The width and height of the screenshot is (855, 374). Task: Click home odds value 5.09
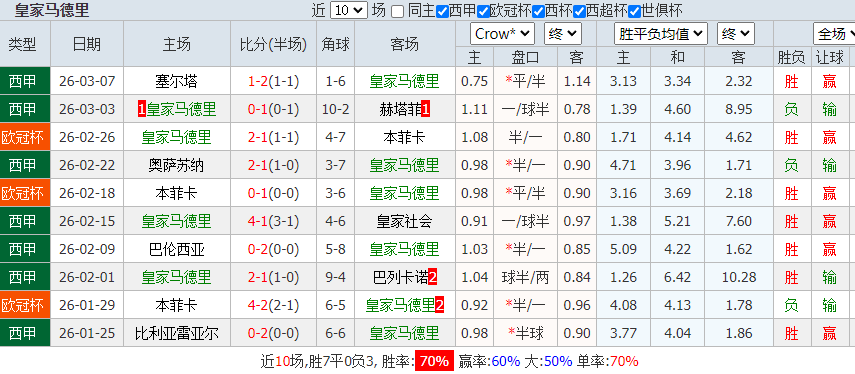click(623, 250)
